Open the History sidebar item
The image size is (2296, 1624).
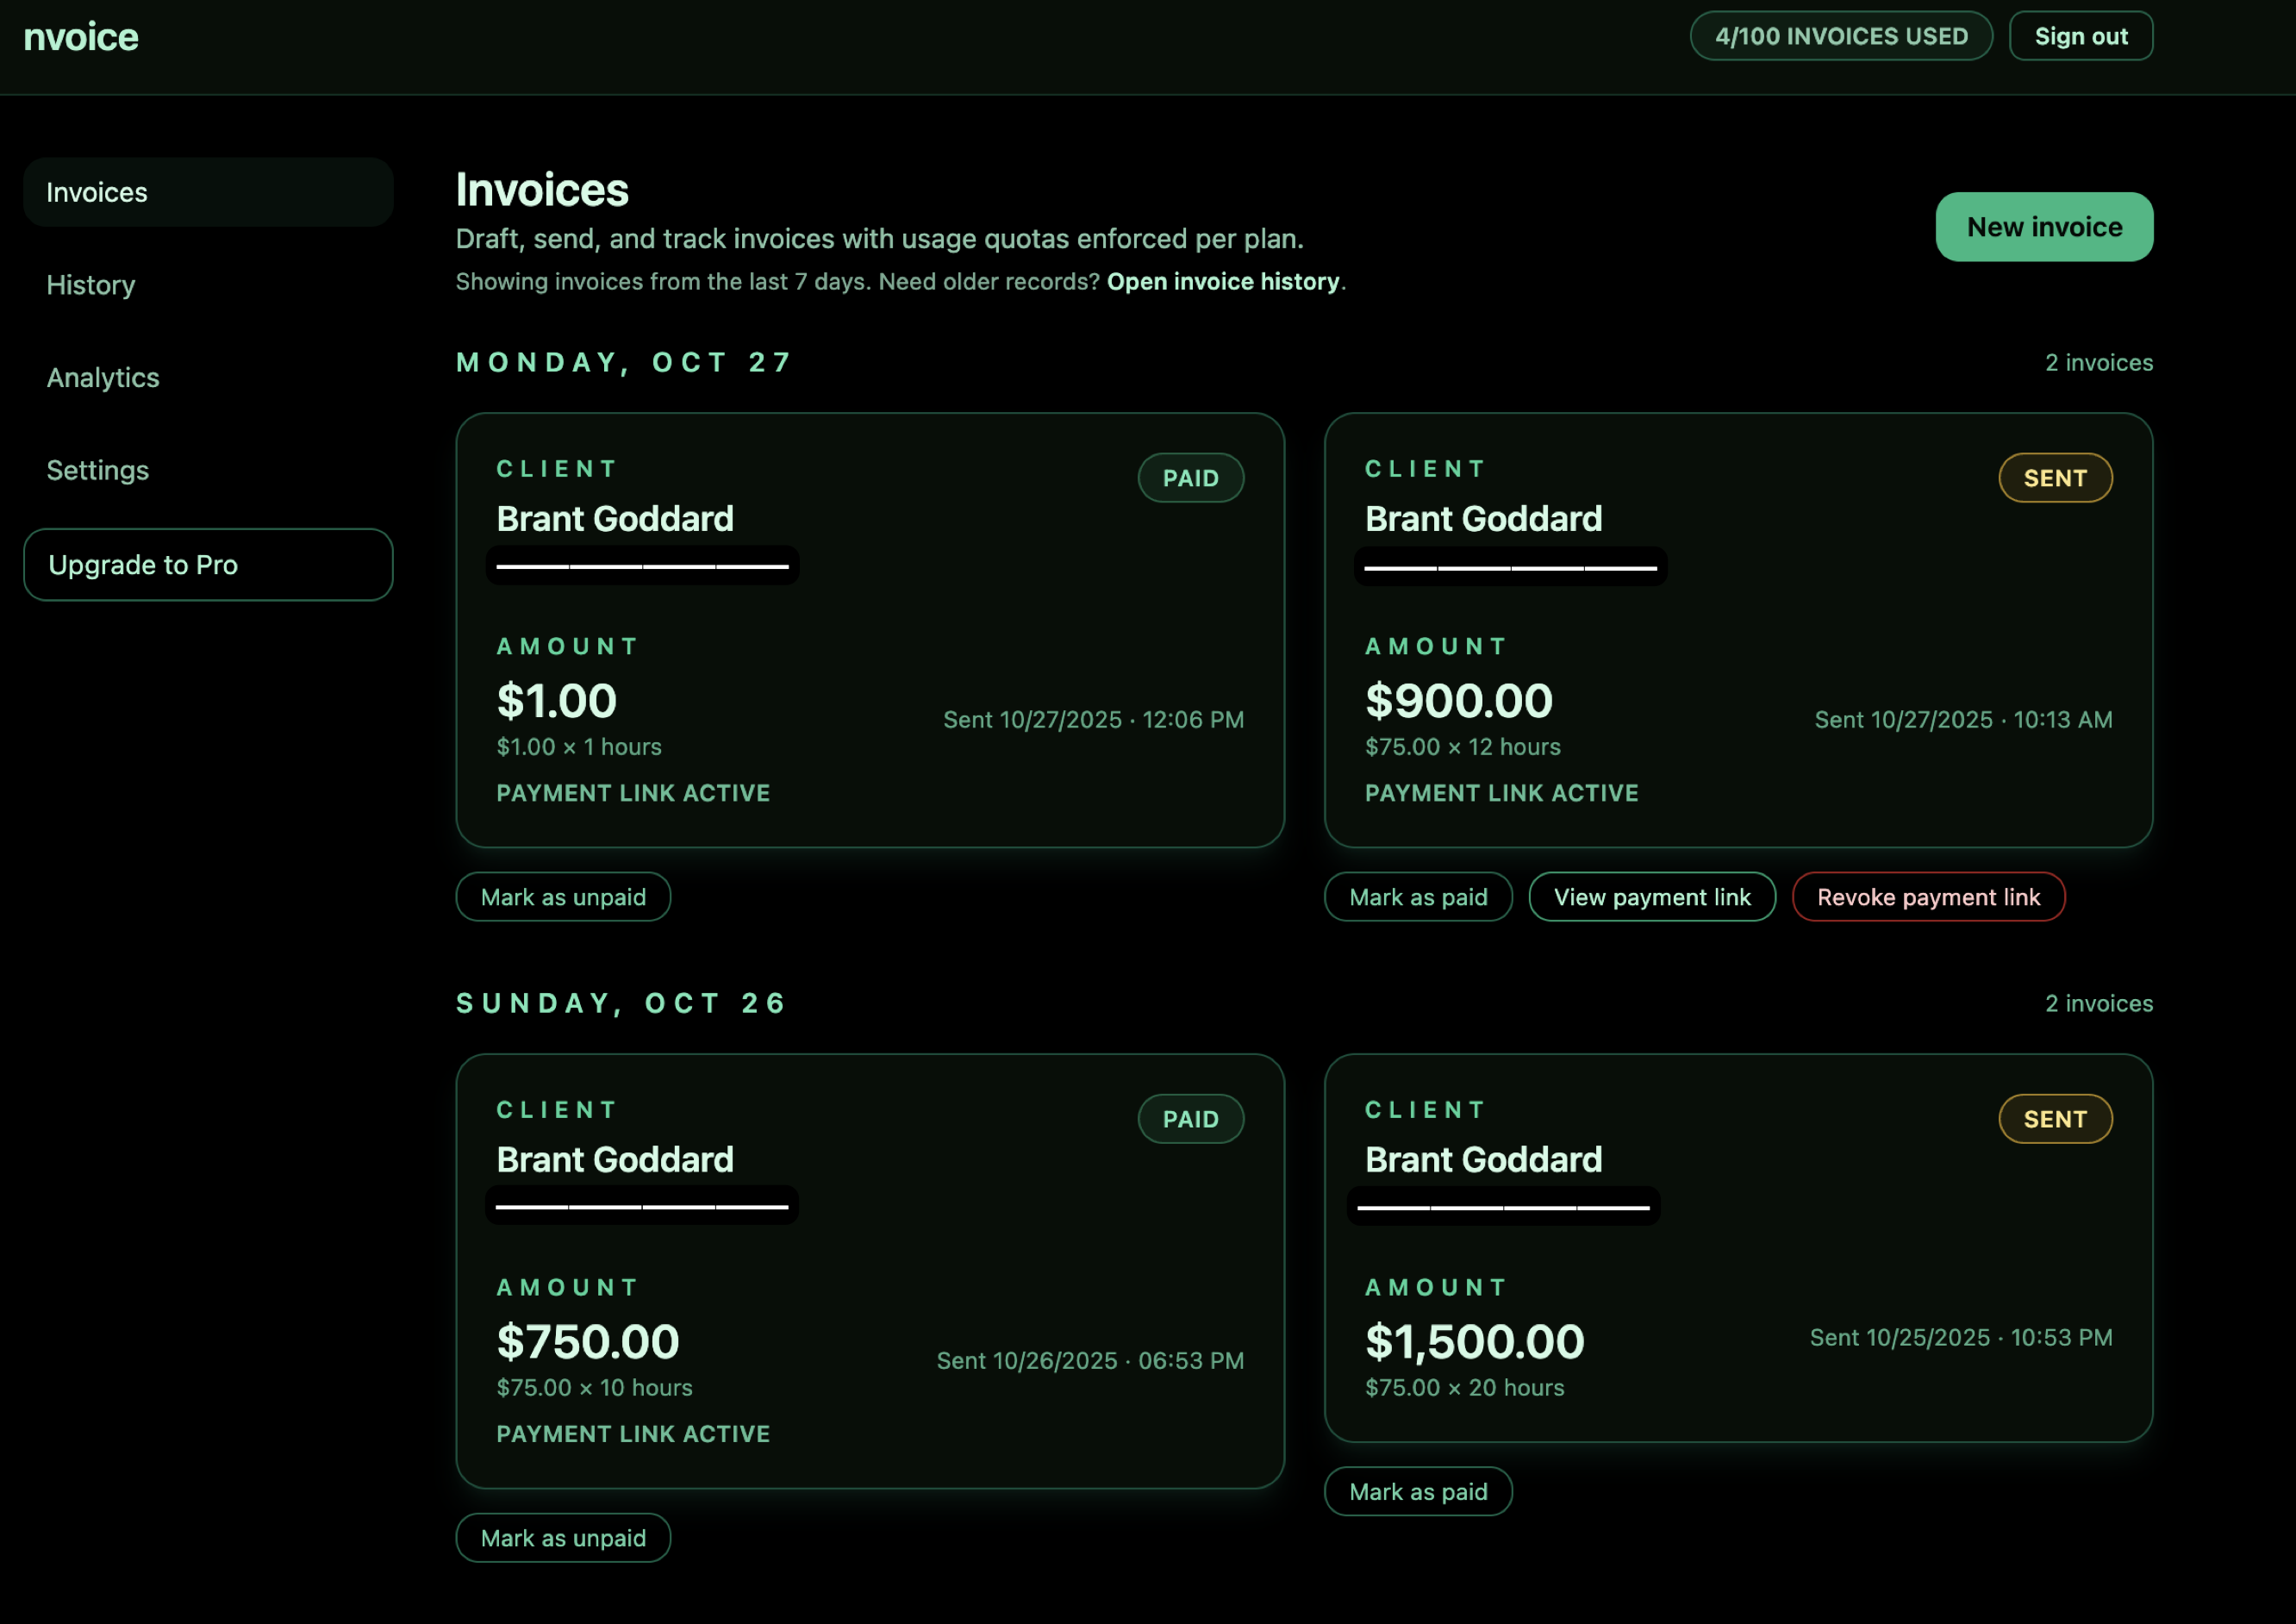pyautogui.click(x=91, y=285)
